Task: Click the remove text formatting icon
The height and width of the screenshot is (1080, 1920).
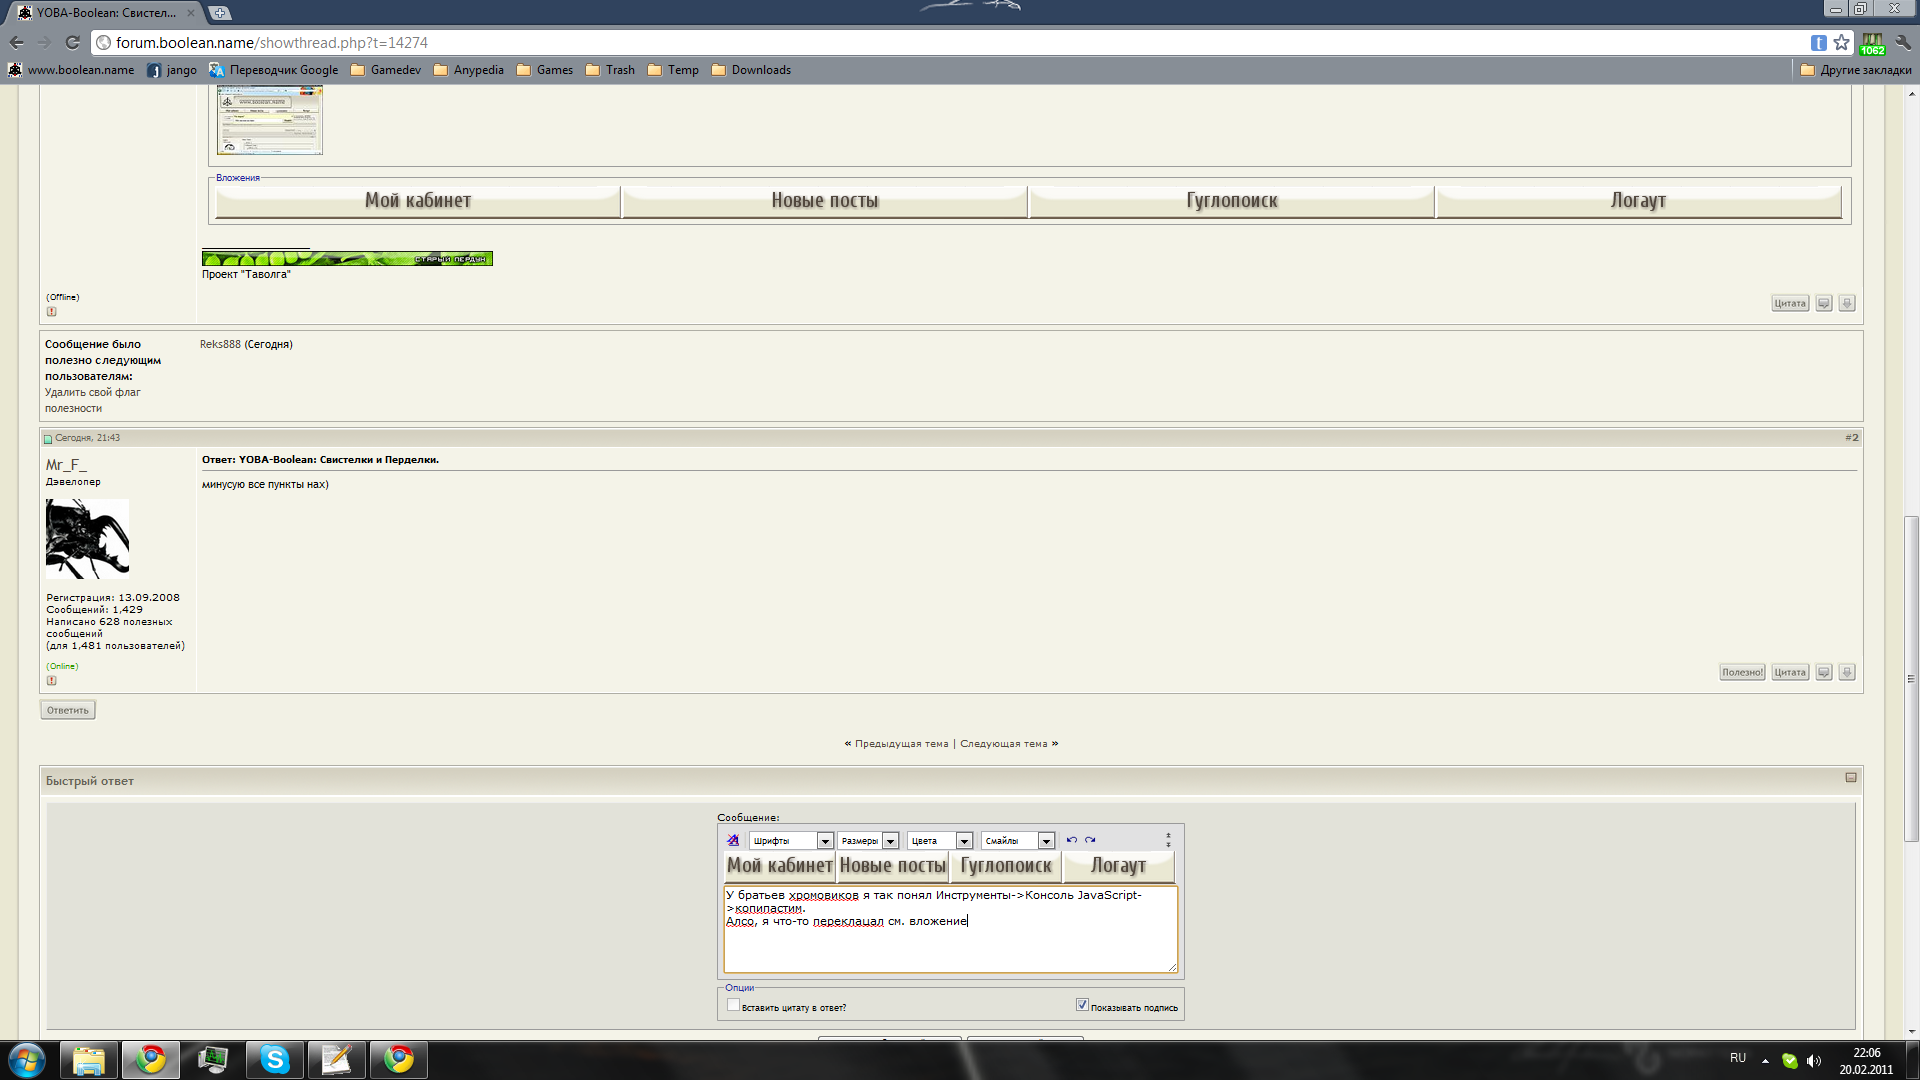Action: coord(733,840)
